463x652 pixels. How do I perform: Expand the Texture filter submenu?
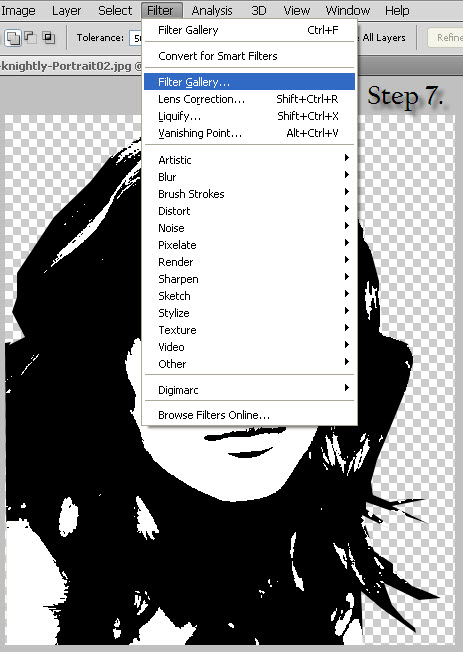(x=249, y=330)
